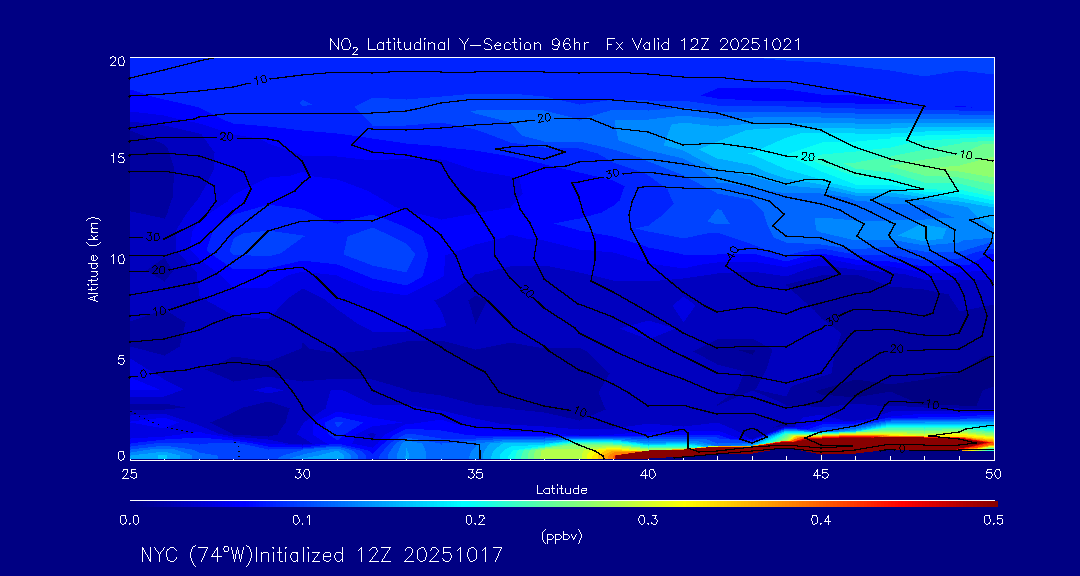1080x576 pixels.
Task: Click the NYC (74°W) Initialized footer text
Action: click(x=321, y=554)
